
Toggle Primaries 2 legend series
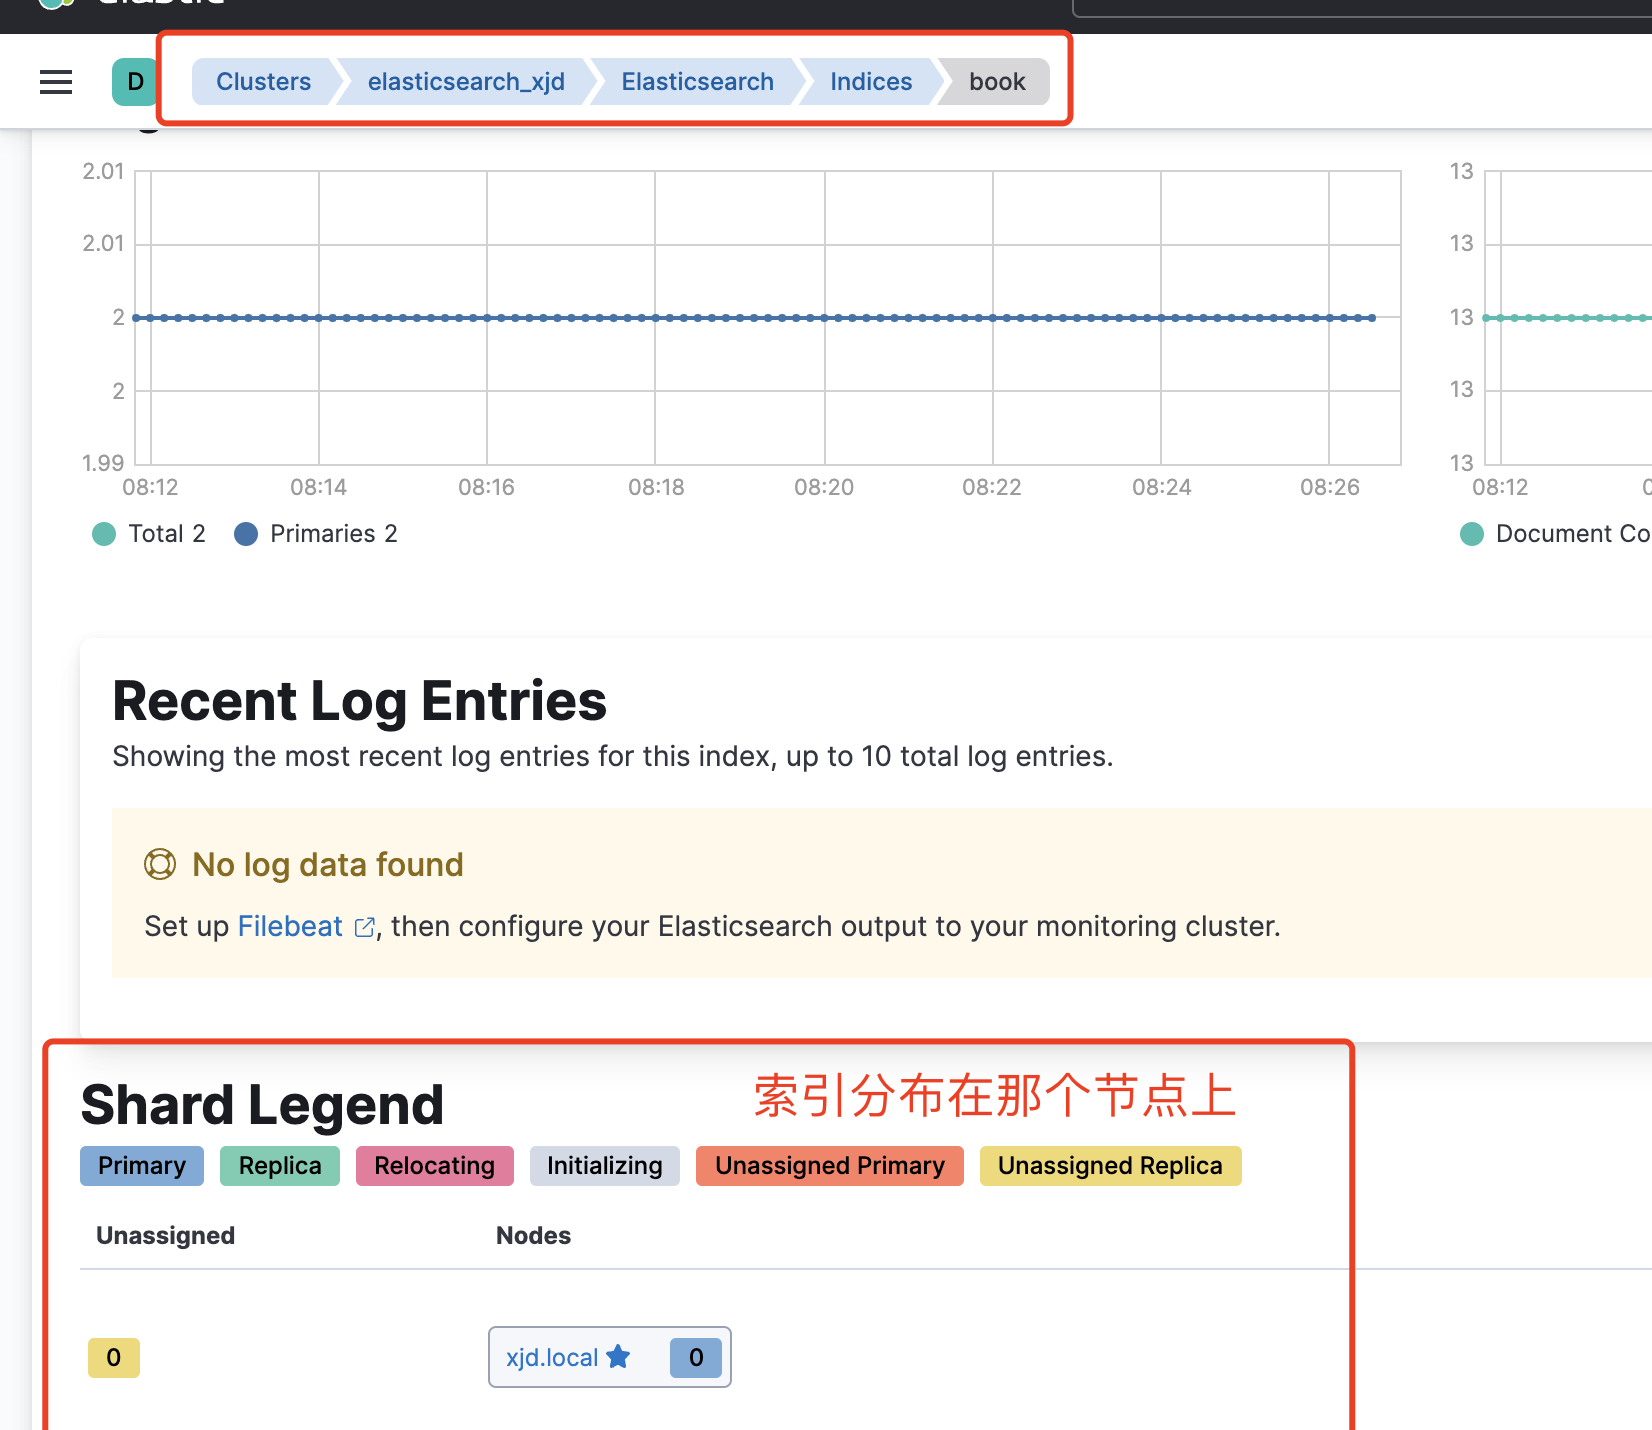pyautogui.click(x=316, y=534)
